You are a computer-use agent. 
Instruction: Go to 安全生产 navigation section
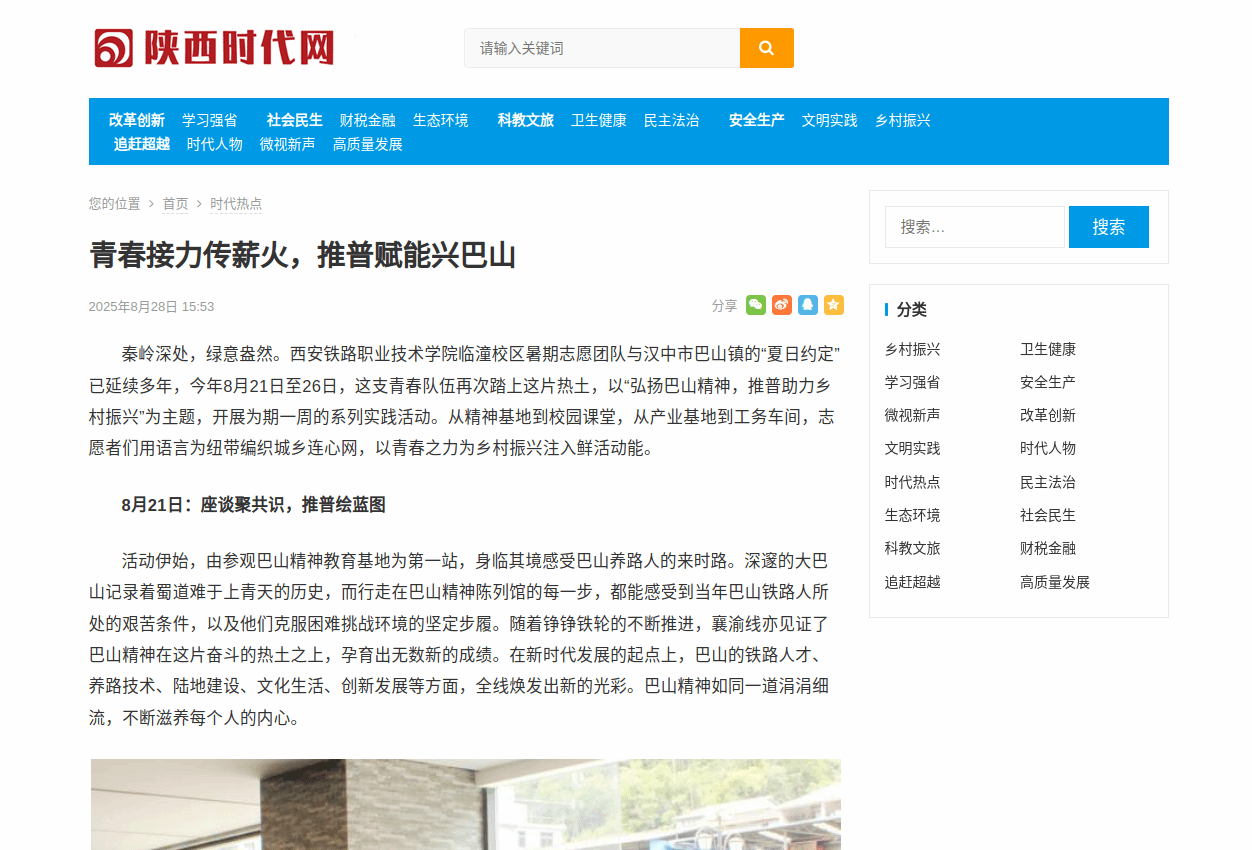click(756, 120)
